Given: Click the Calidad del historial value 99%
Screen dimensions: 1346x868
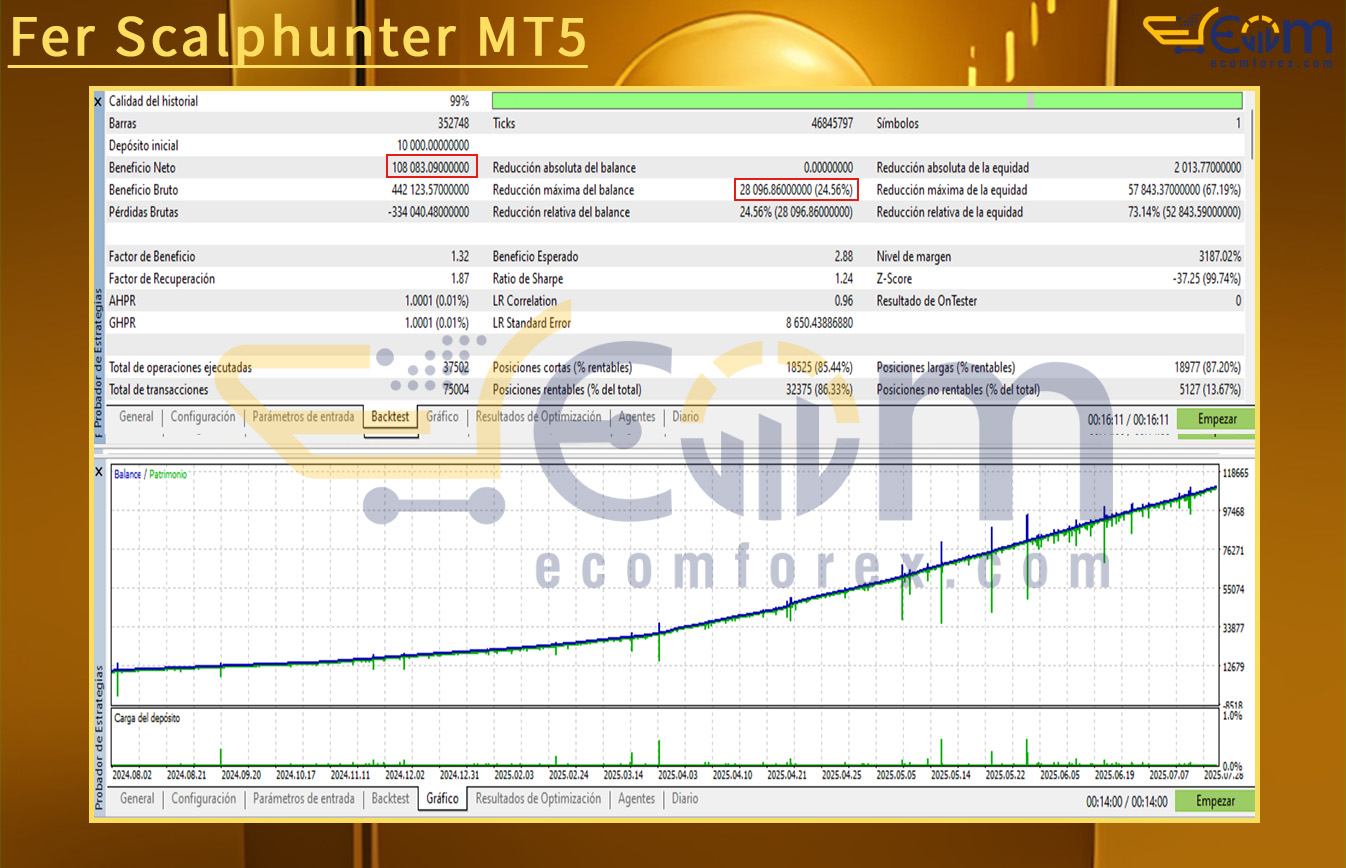Looking at the screenshot, I should (x=459, y=102).
